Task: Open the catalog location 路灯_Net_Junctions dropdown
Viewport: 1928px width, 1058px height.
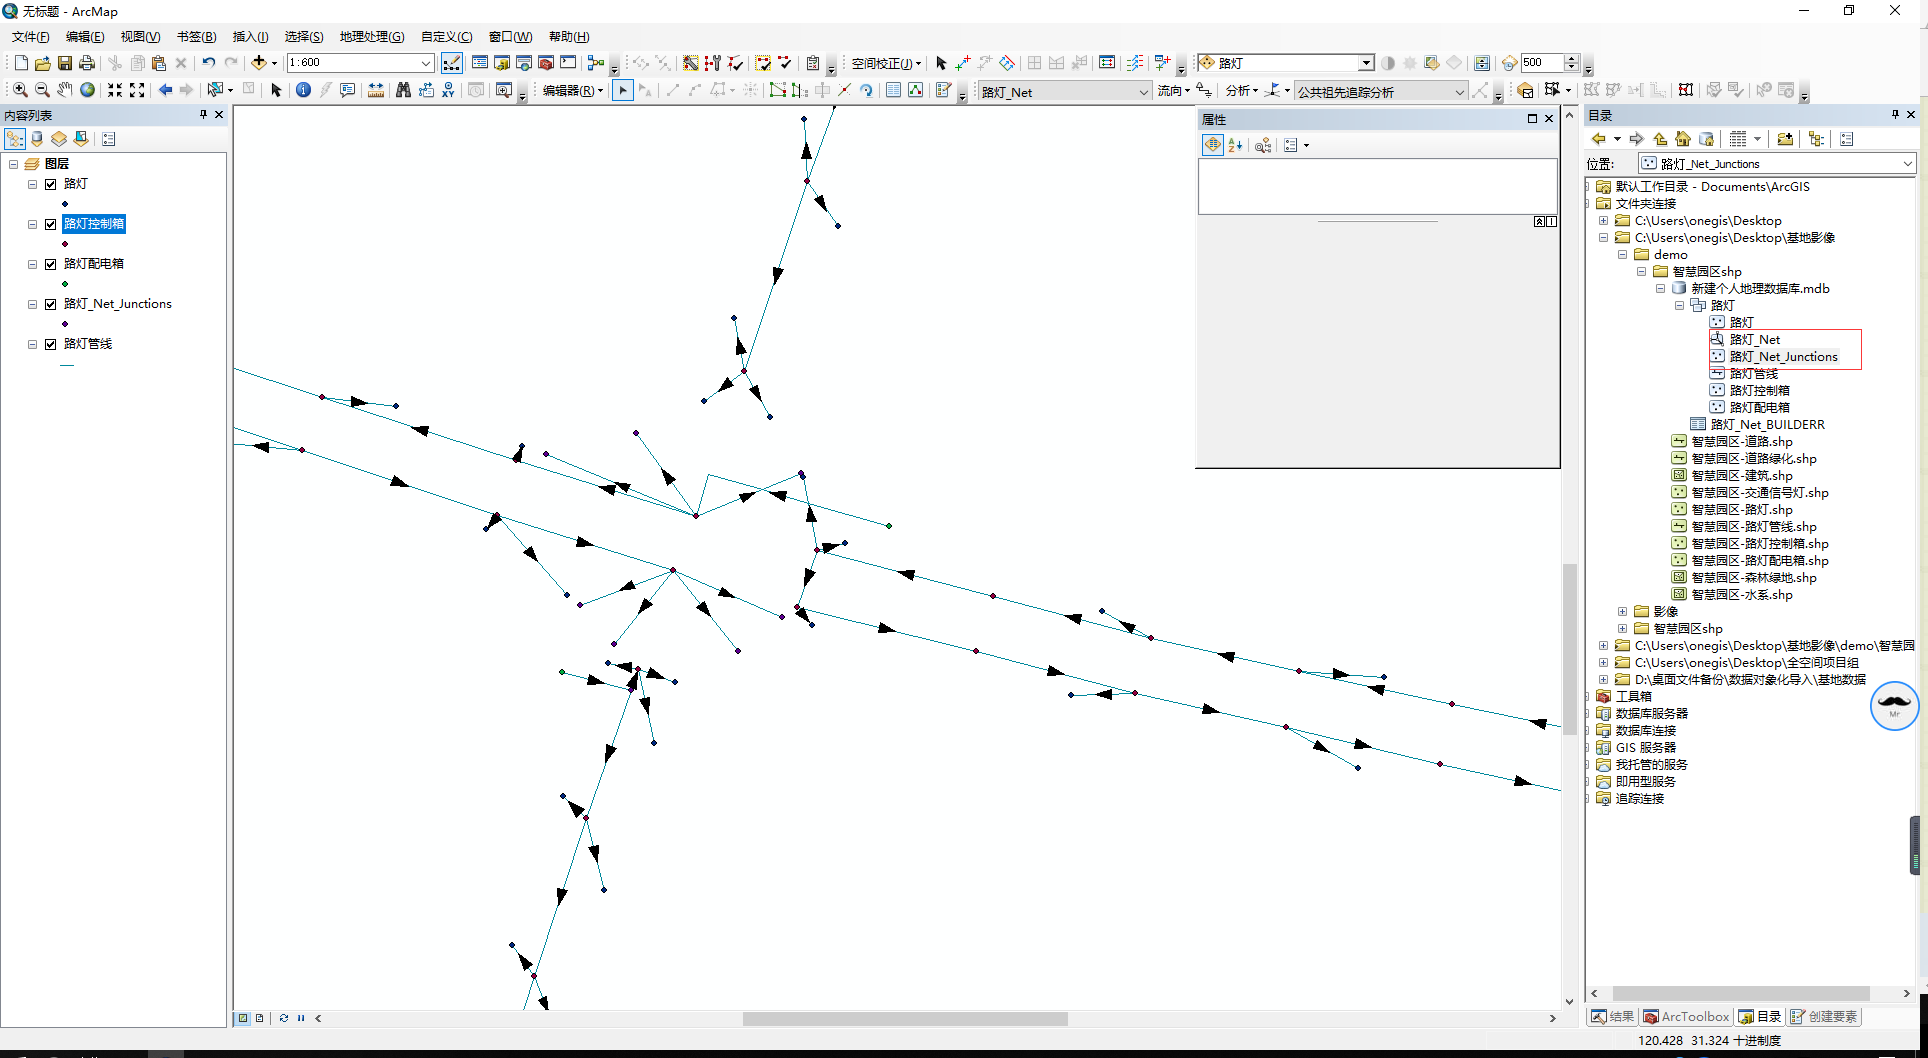Action: [1907, 164]
